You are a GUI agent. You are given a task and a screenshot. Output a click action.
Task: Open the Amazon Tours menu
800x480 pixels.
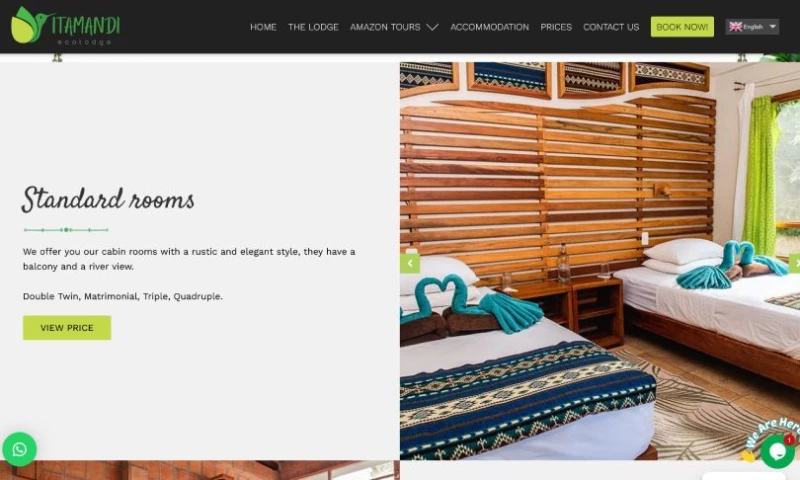coord(385,27)
